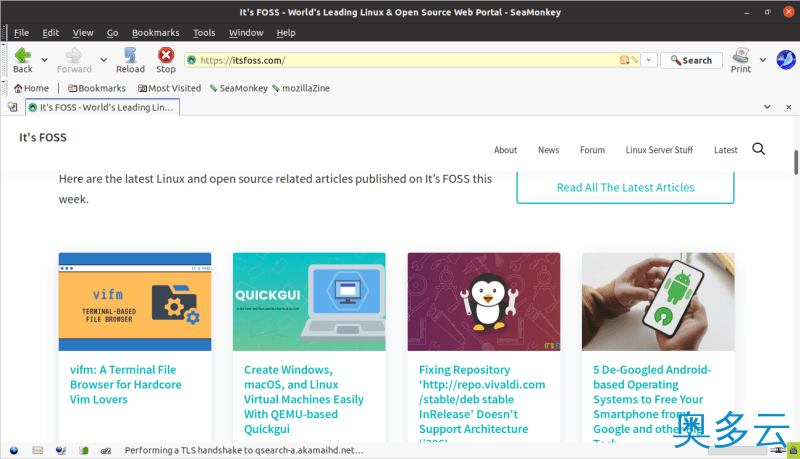Open the URL bar history dropdown
The image size is (800, 459).
pos(648,60)
